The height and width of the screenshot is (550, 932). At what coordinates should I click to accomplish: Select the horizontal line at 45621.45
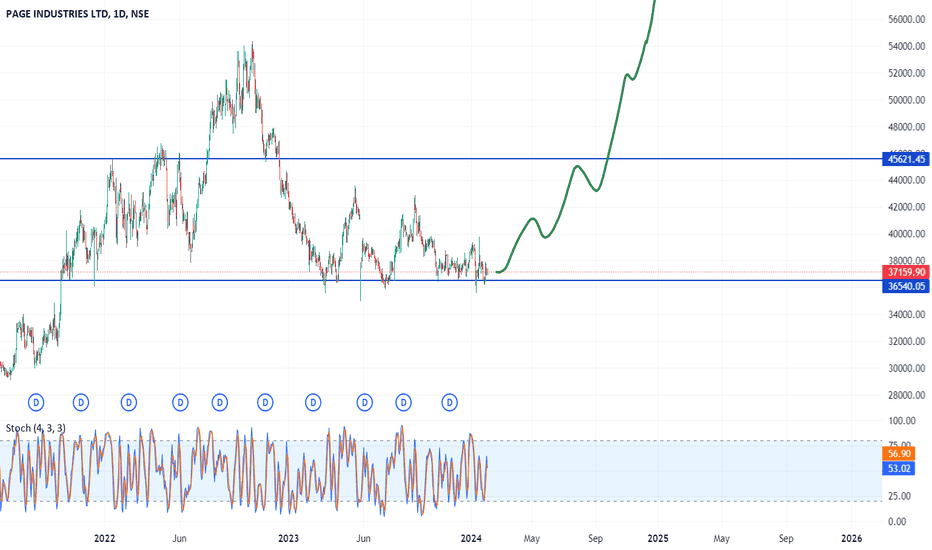(441, 159)
